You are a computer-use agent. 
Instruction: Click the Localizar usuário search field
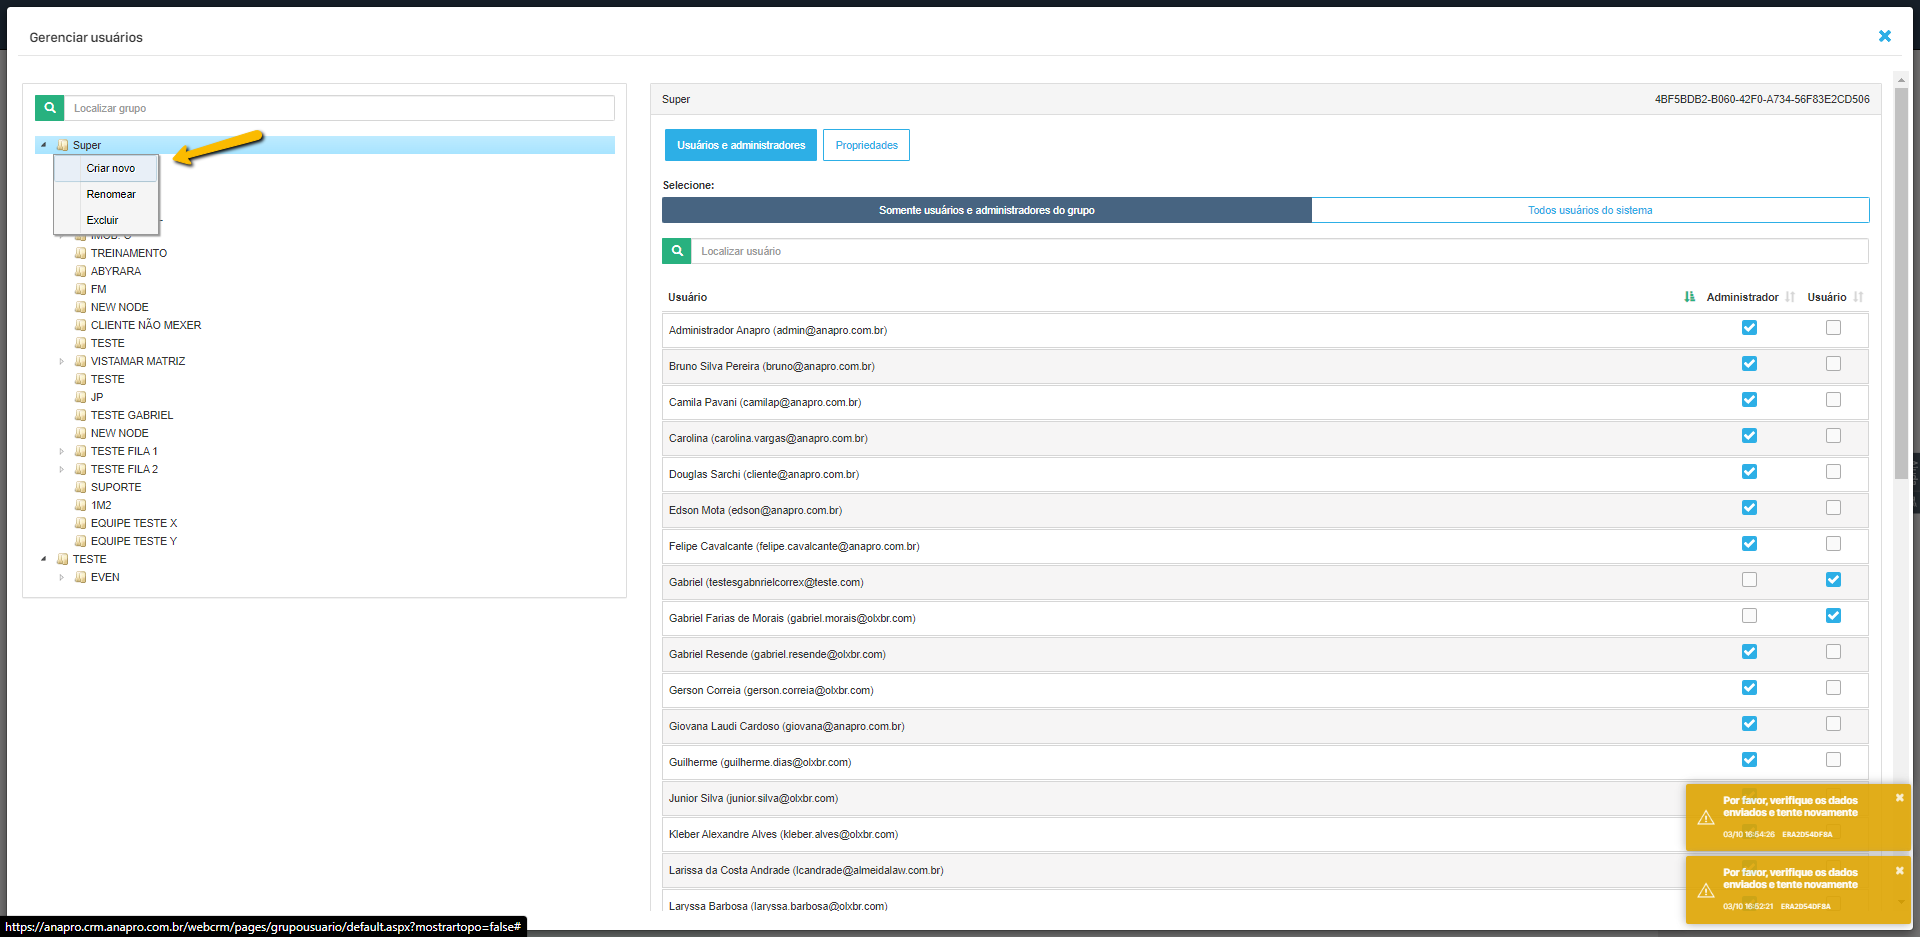[1278, 251]
